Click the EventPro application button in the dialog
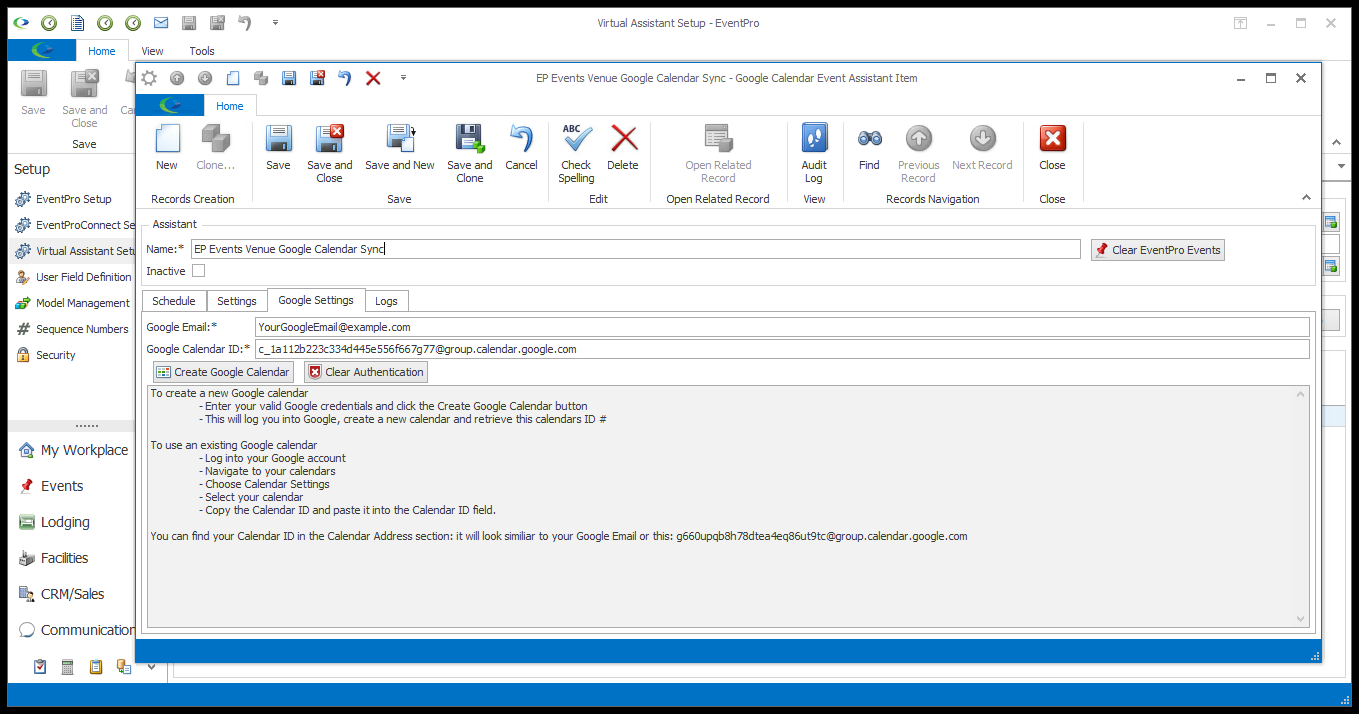This screenshot has width=1359, height=714. tap(170, 105)
